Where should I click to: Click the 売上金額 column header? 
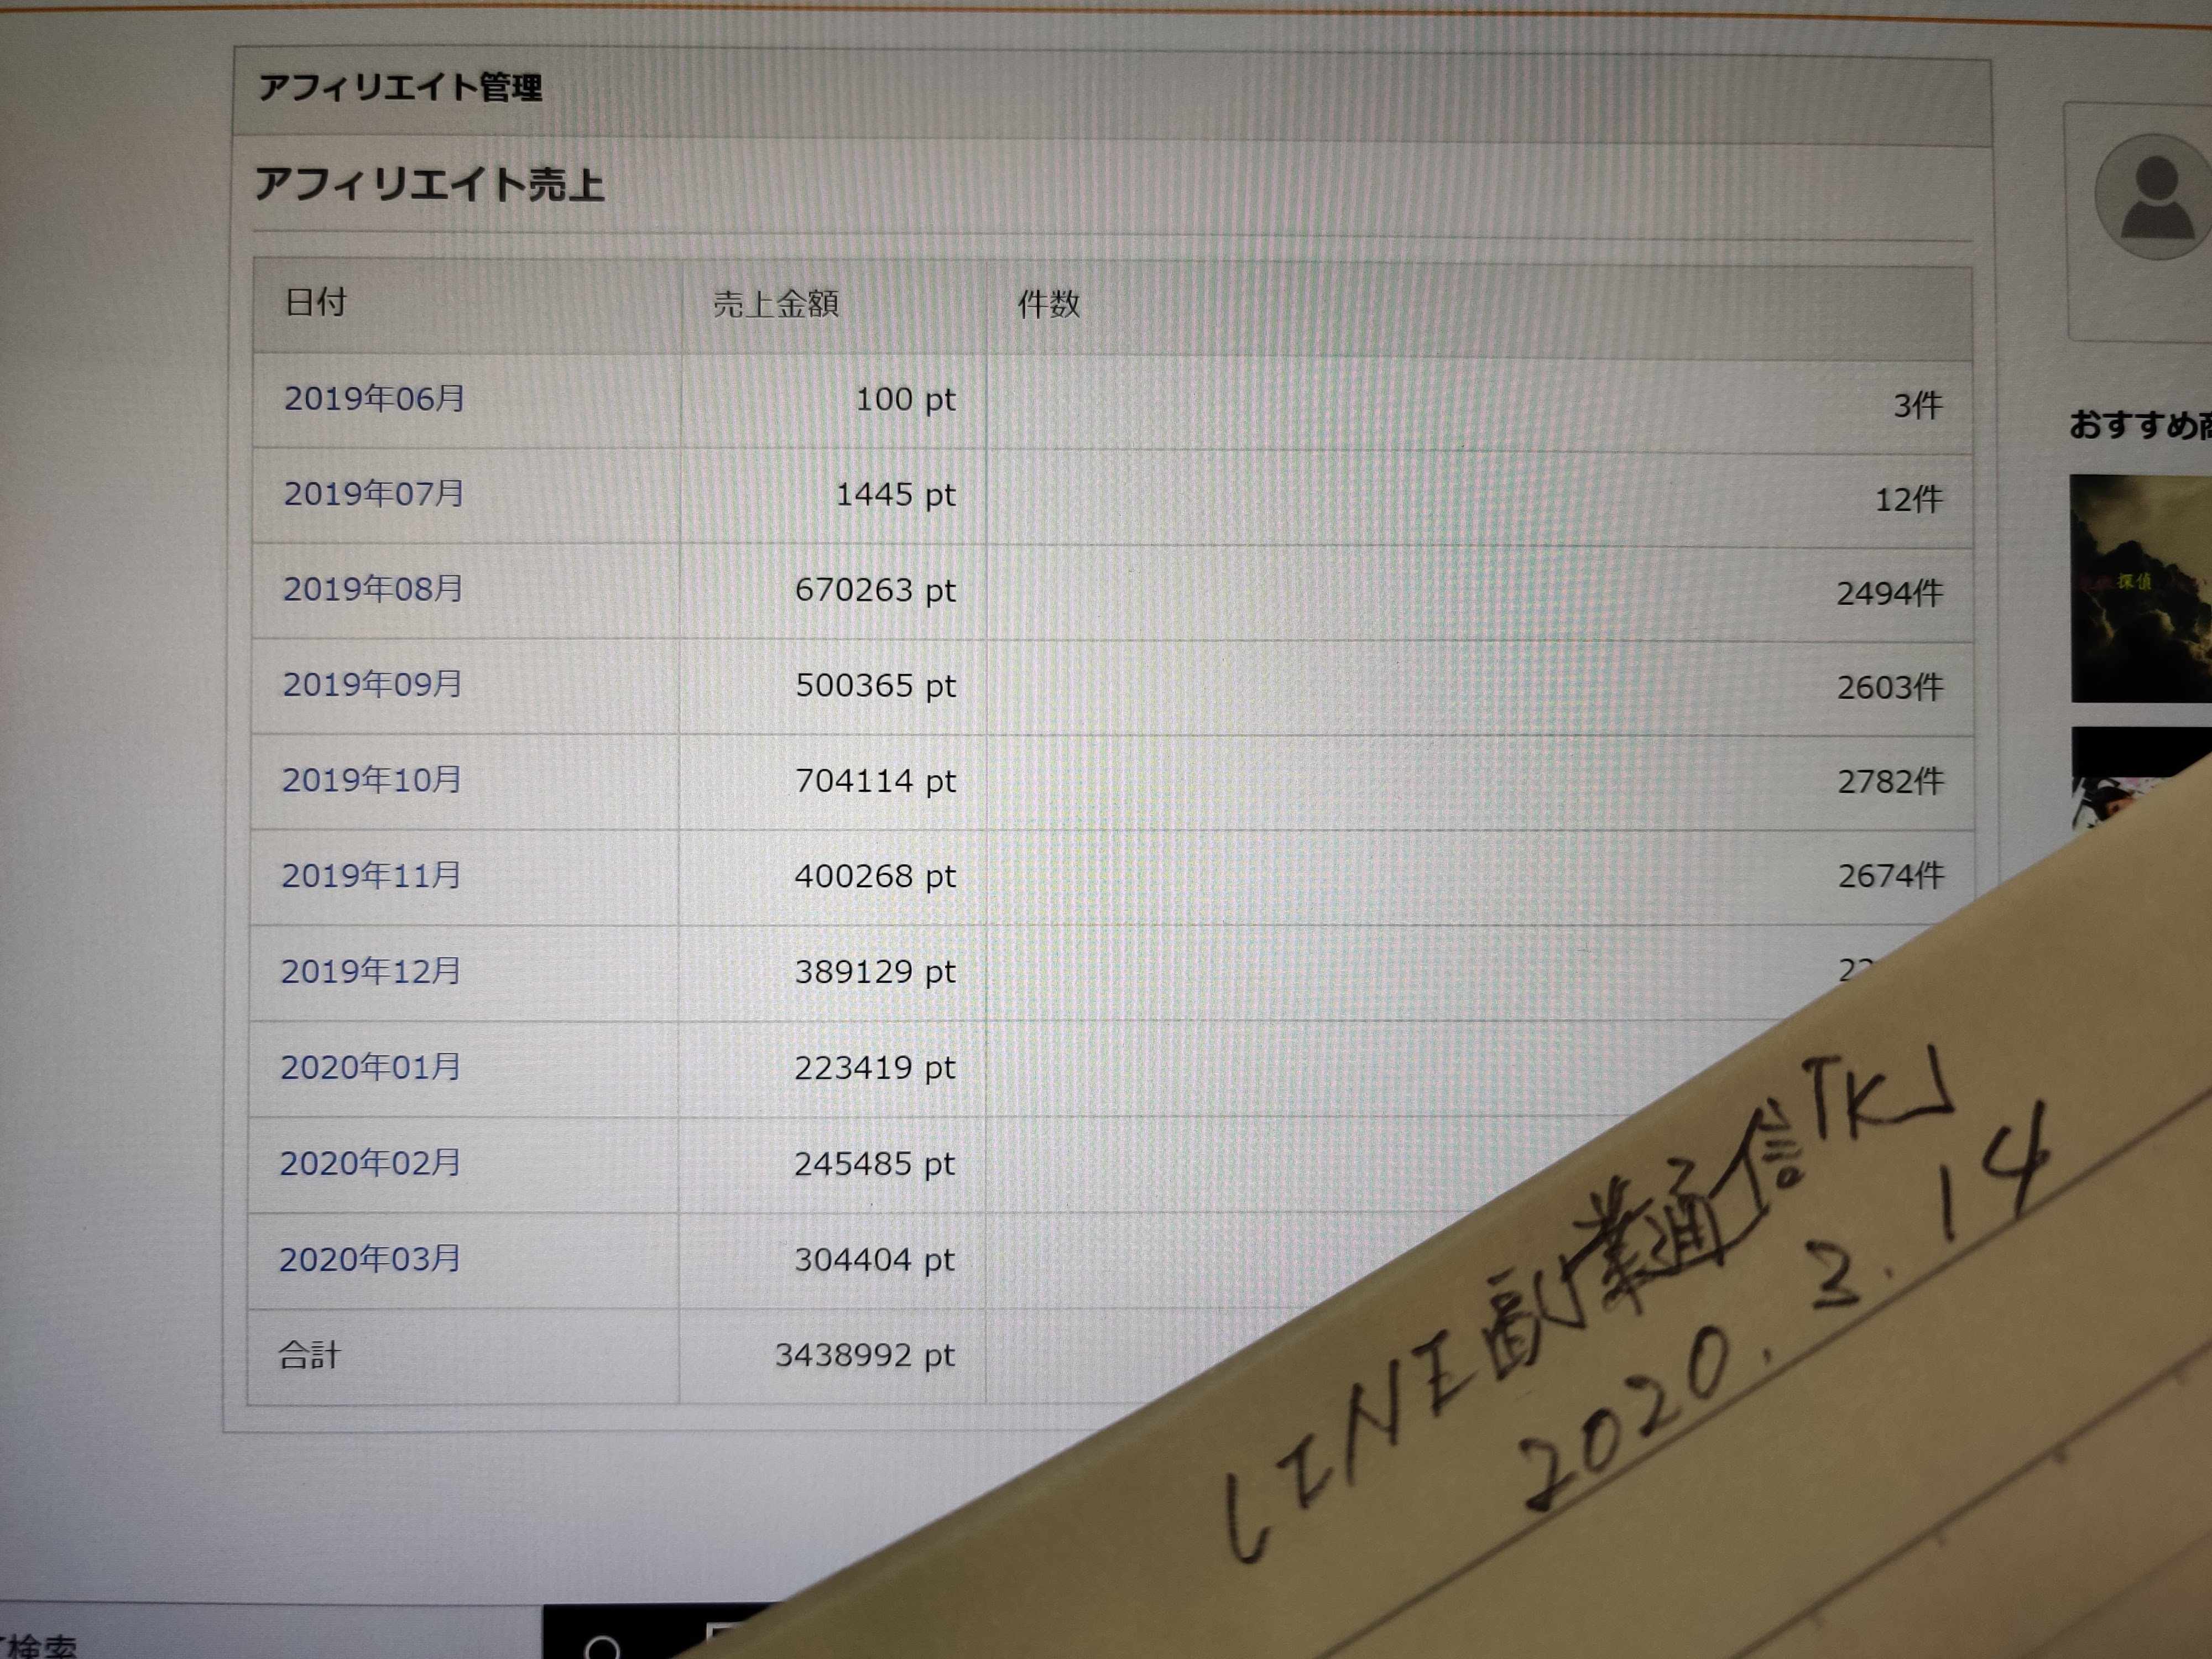(x=775, y=304)
